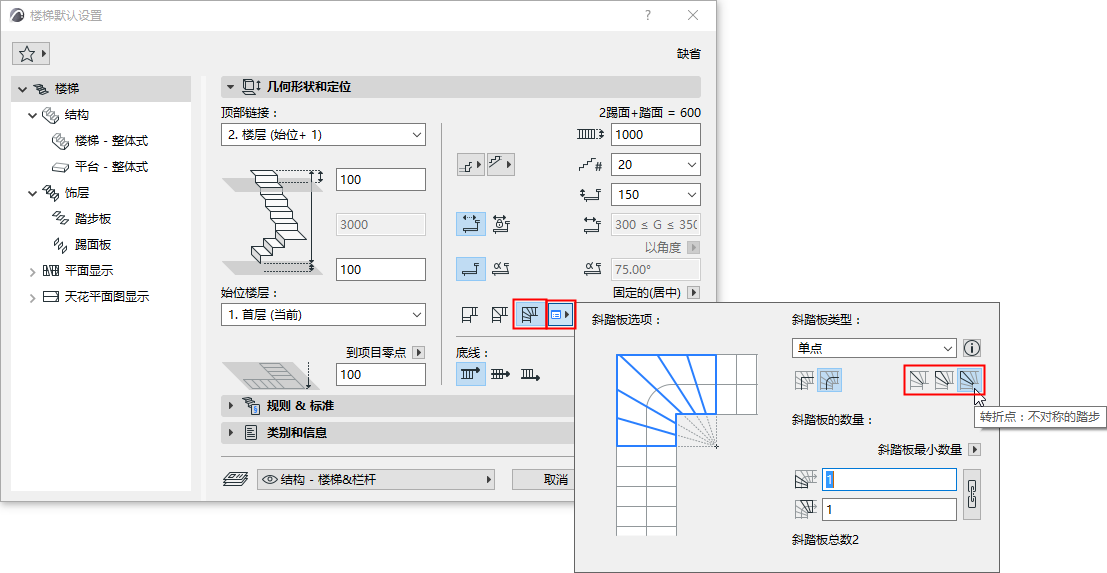Open the stair start step options flyout
Image resolution: width=1107 pixels, height=573 pixels.
[x=470, y=165]
